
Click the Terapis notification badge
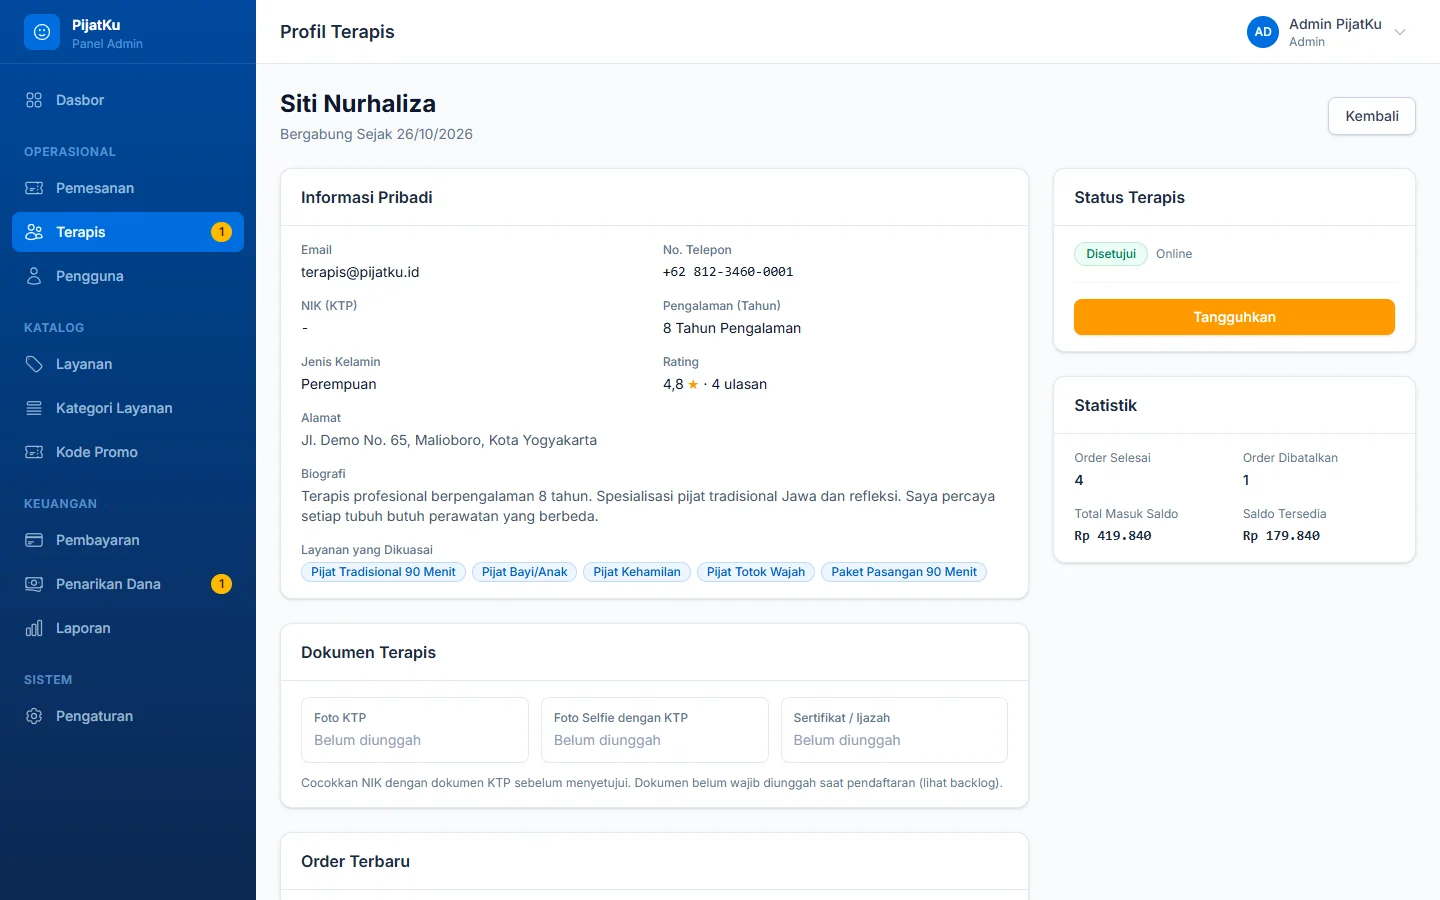coord(221,232)
